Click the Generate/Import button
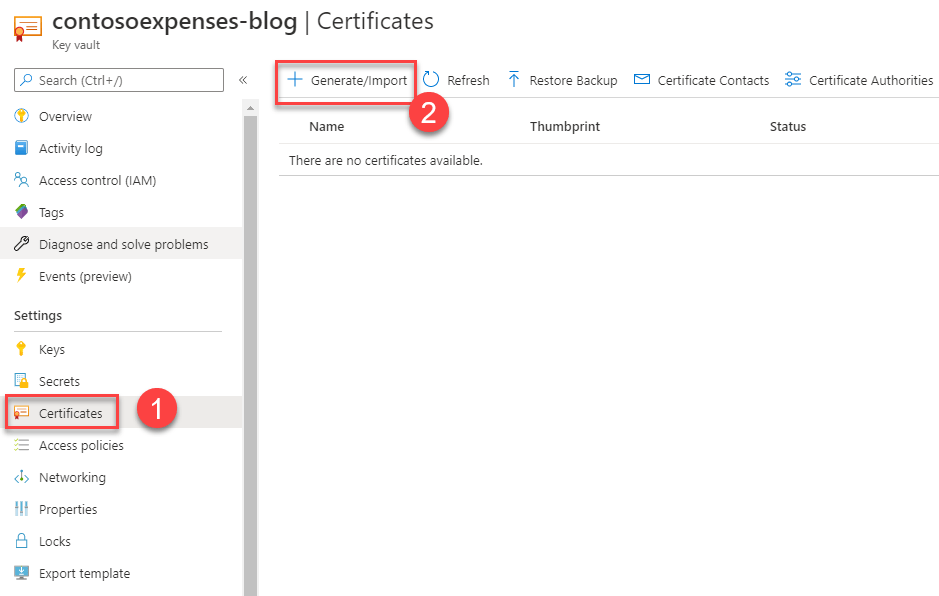This screenshot has width=939, height=596. (x=347, y=80)
